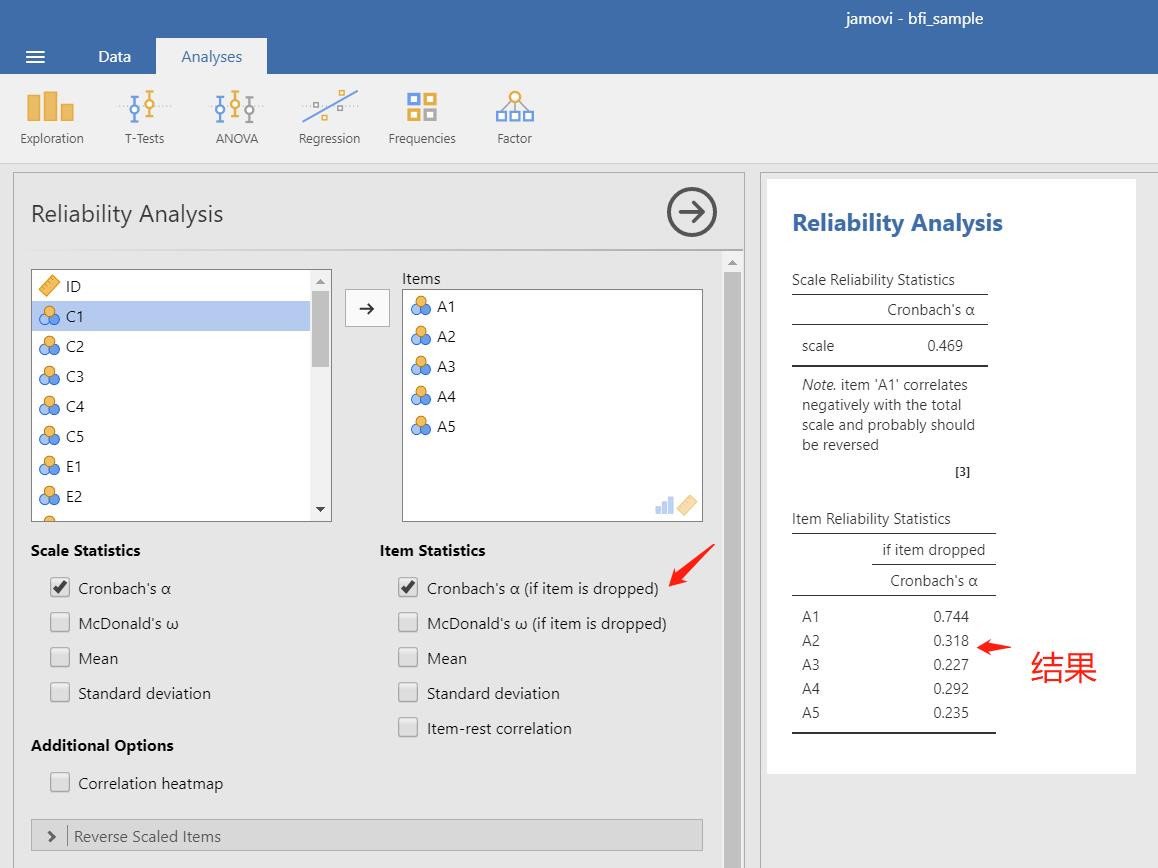Image resolution: width=1158 pixels, height=868 pixels.
Task: Select variable C2 in the variable list
Action: tap(171, 346)
